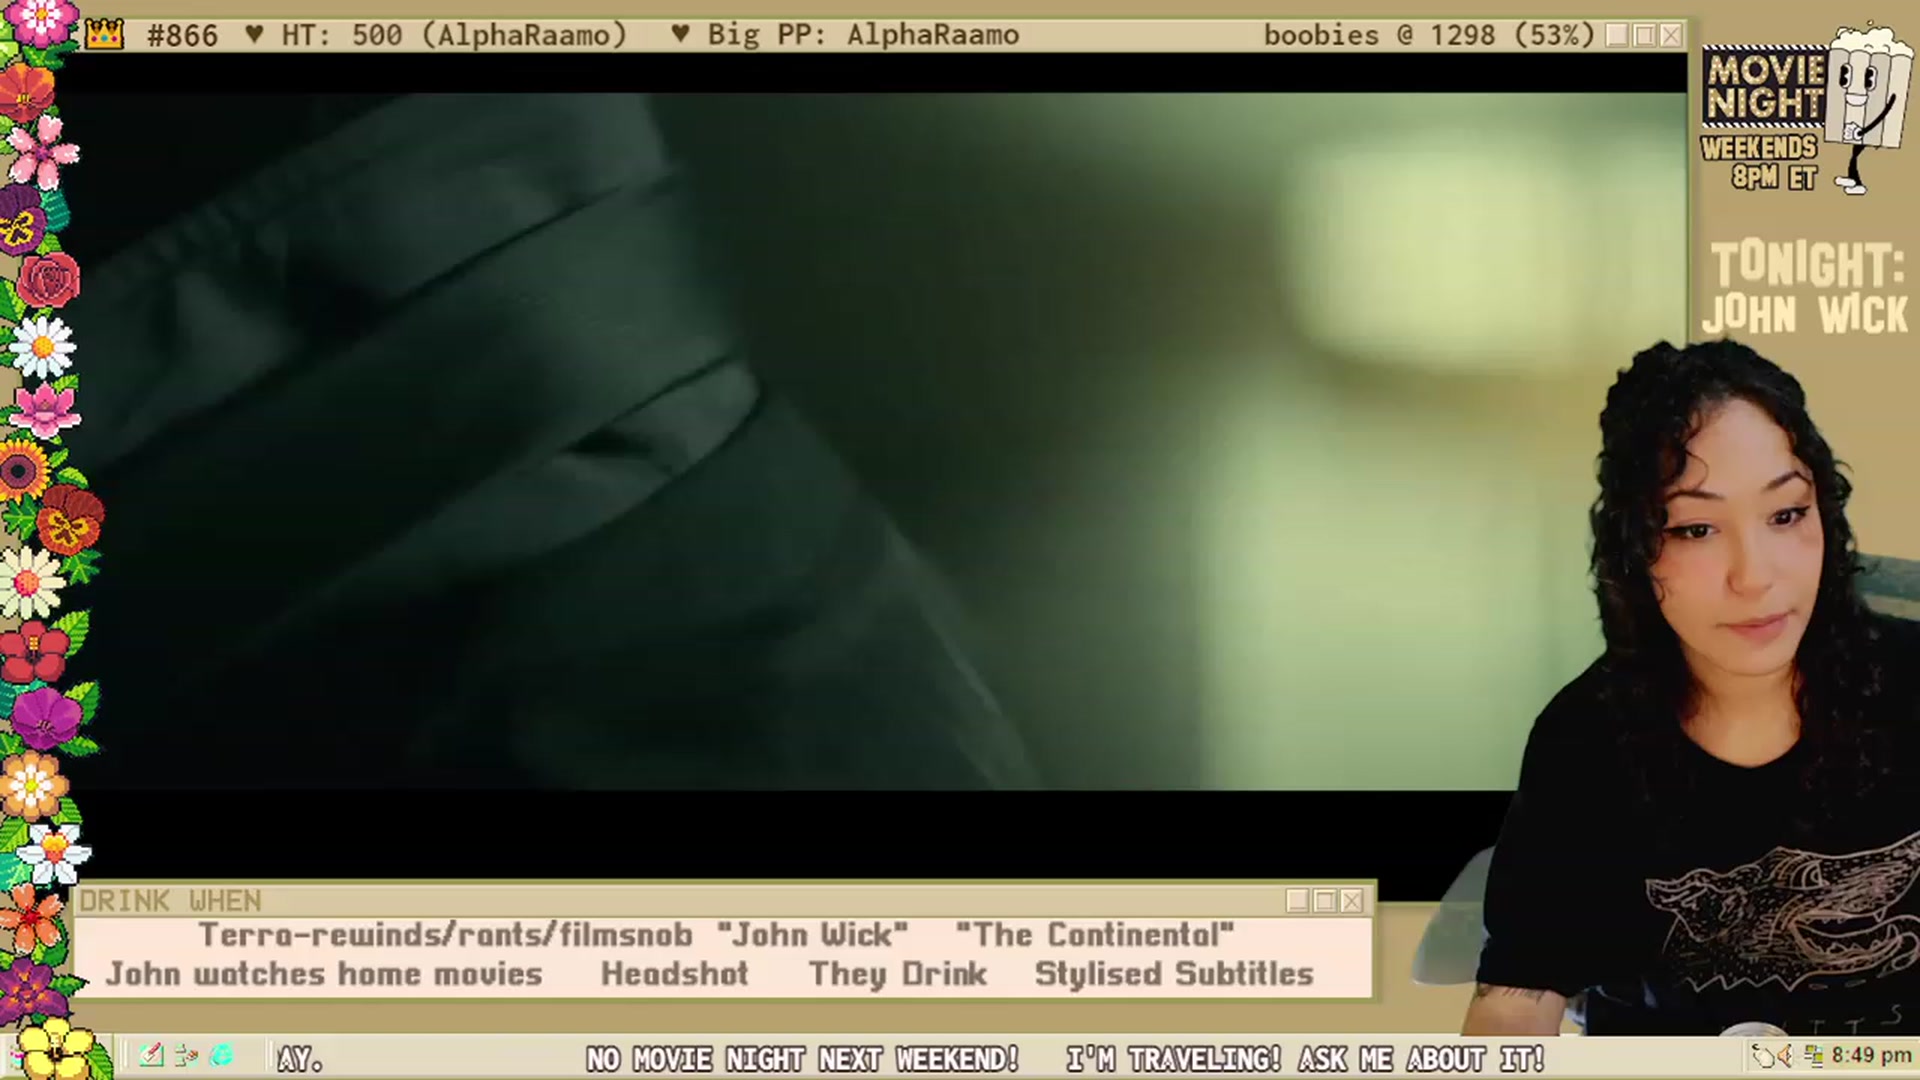Click the network computers tray icon

1812,1056
